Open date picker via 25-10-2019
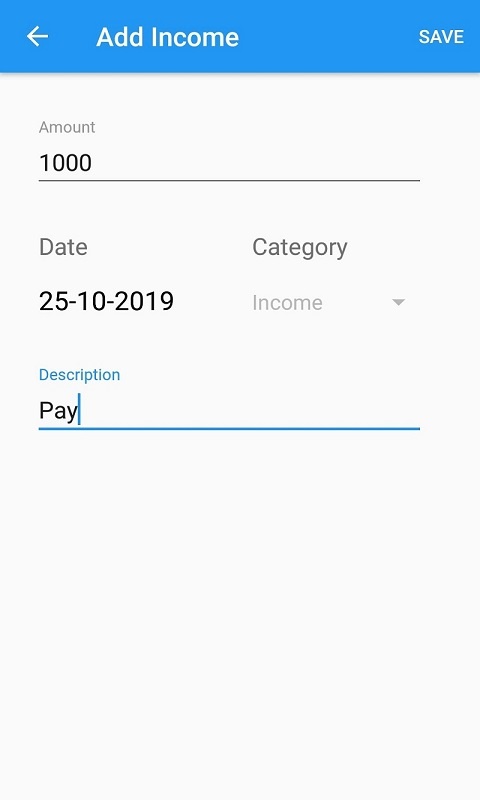This screenshot has width=480, height=800. [x=106, y=301]
